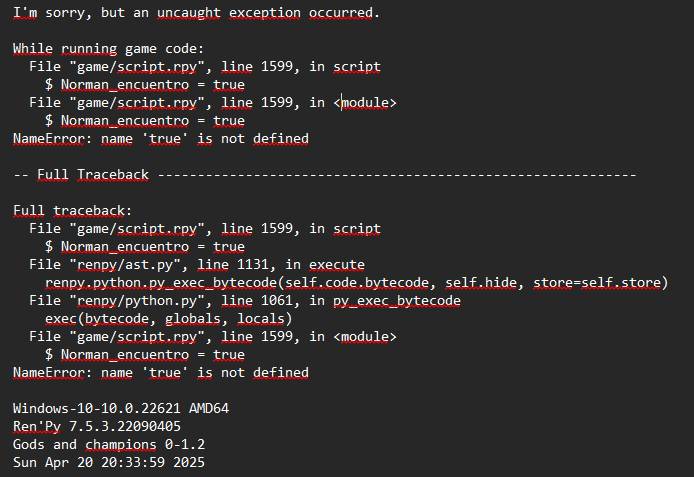Place cursor in 'While running game code:' line
694x477 pixels.
coord(108,49)
